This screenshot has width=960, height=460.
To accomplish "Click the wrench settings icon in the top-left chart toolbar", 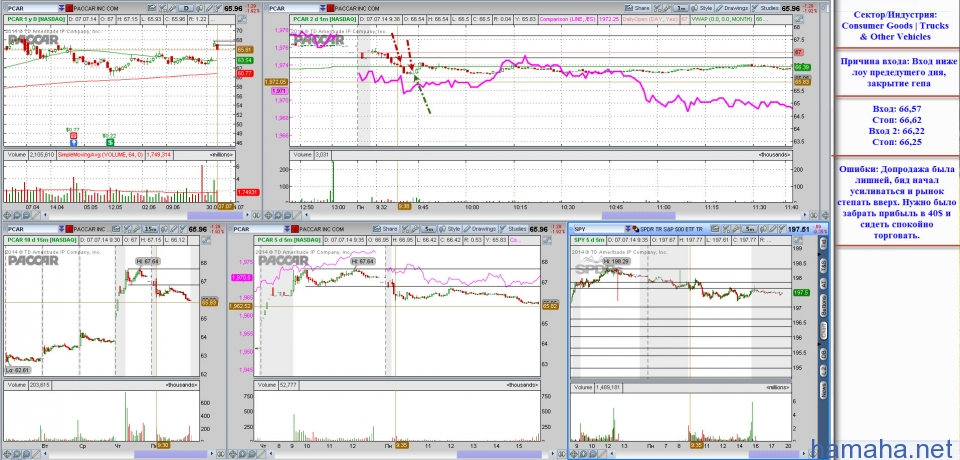I will [172, 8].
